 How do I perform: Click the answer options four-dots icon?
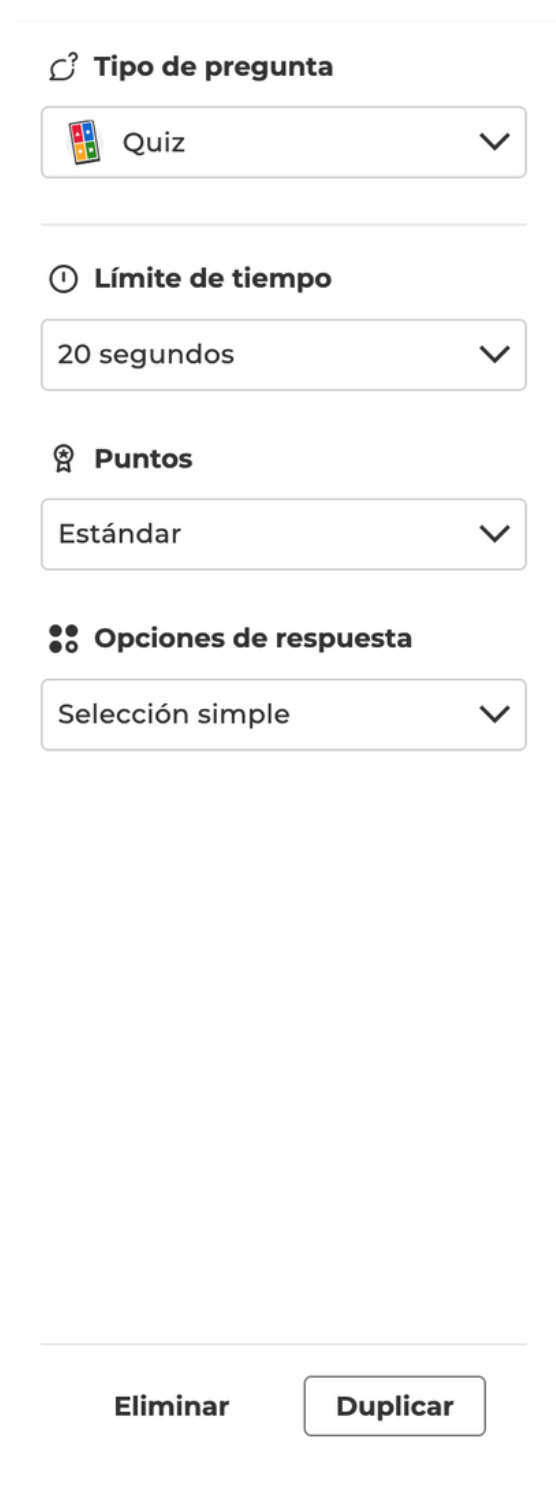tap(62, 639)
